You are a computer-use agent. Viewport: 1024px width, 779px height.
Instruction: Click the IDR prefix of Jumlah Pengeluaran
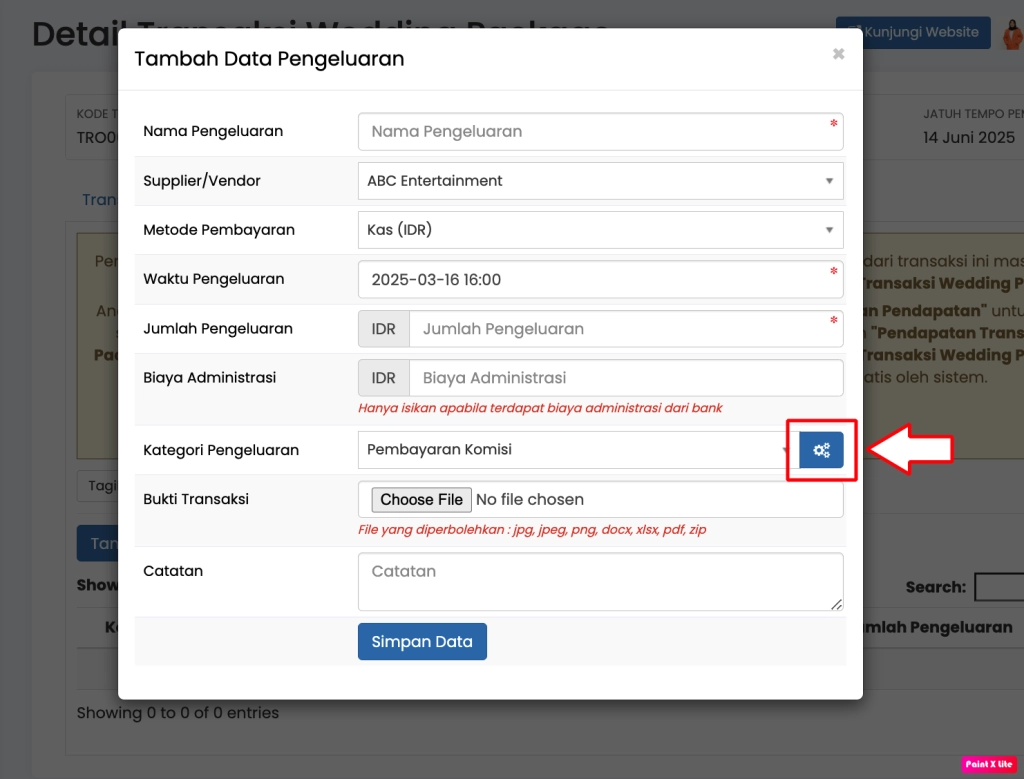click(384, 329)
